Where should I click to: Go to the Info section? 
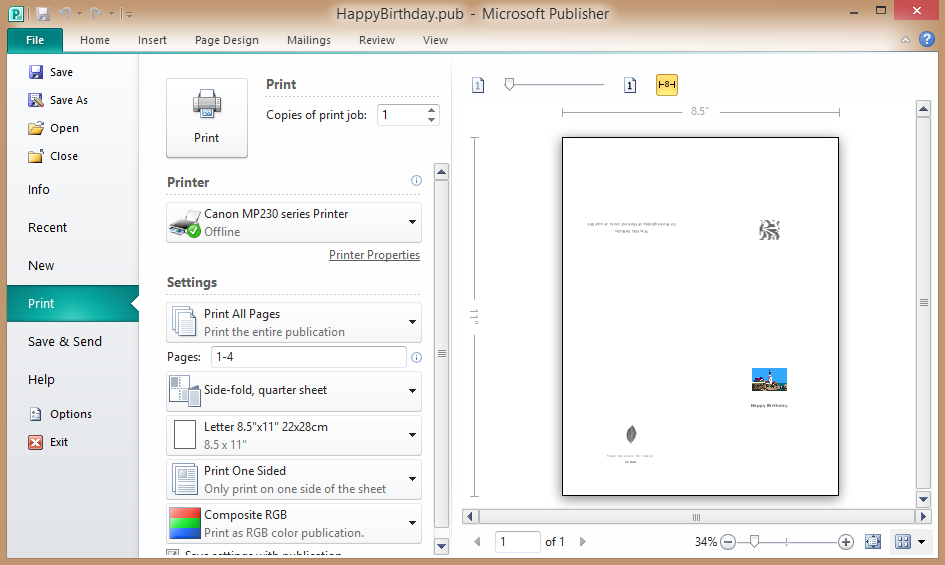(39, 189)
